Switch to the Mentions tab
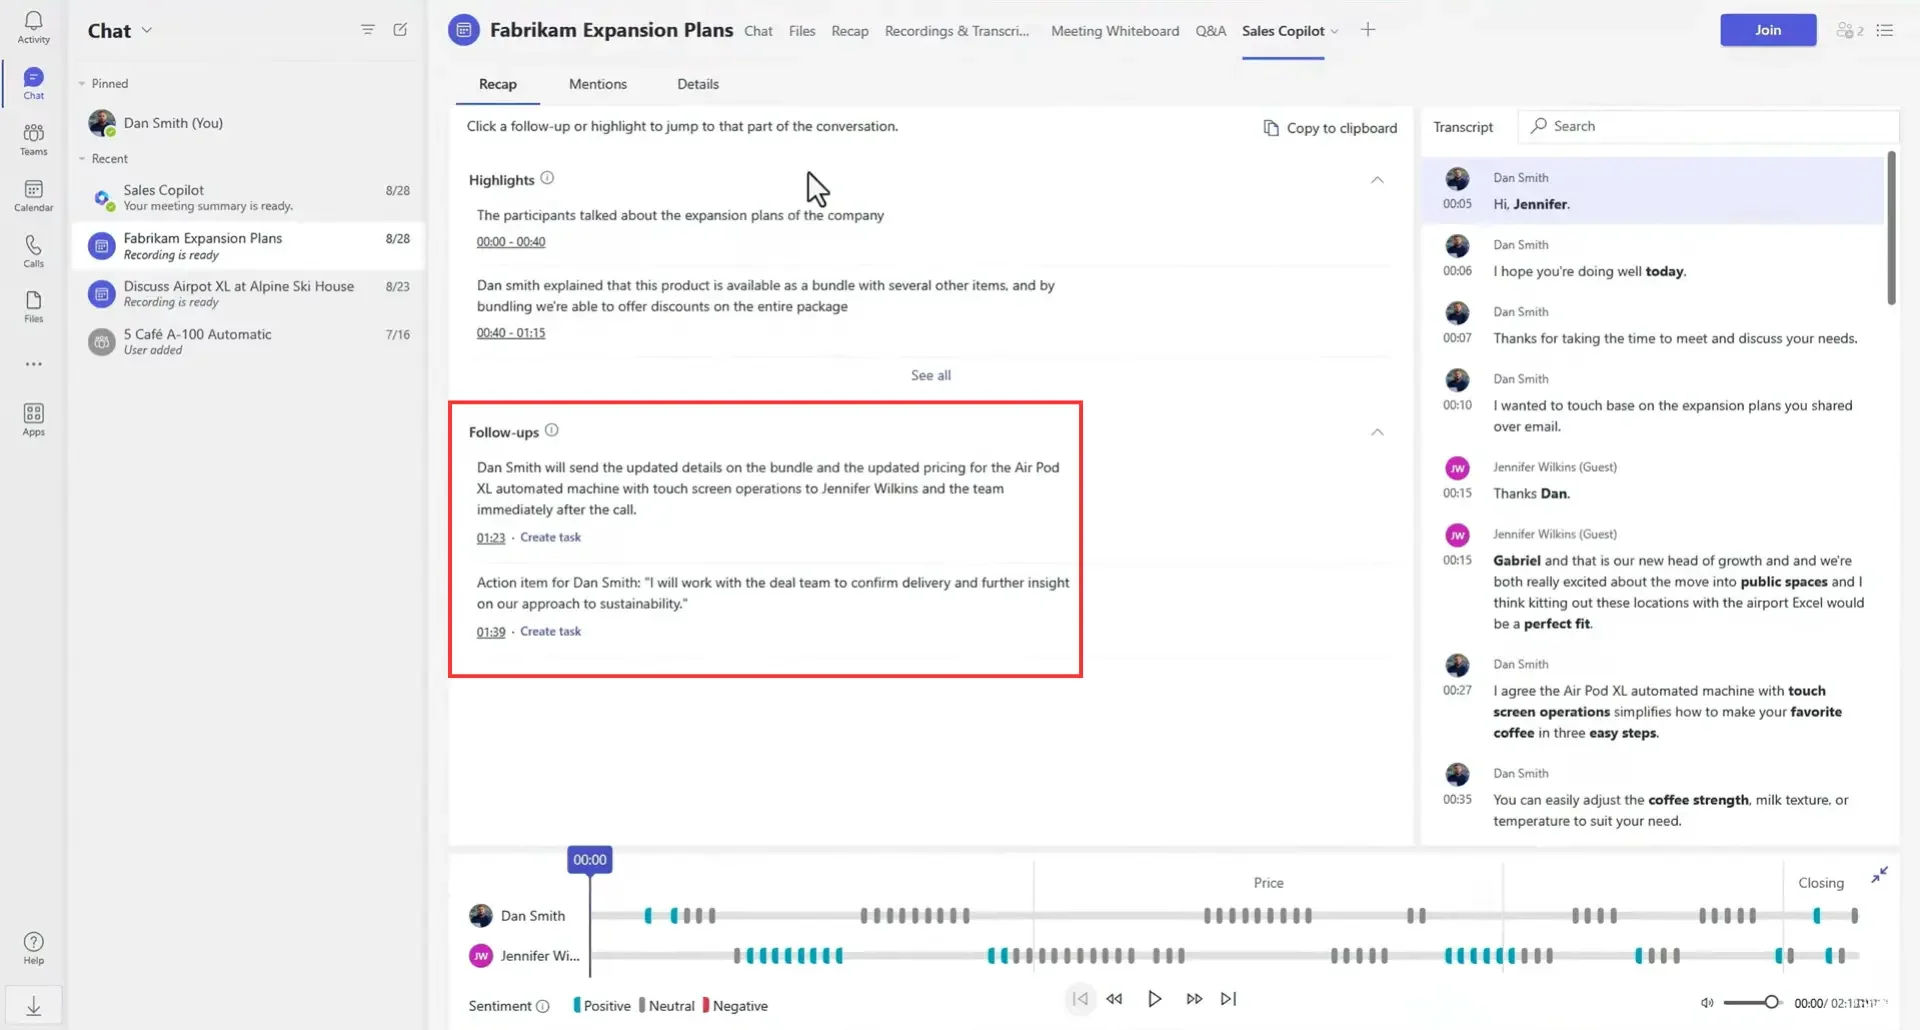The width and height of the screenshot is (1920, 1030). point(598,84)
